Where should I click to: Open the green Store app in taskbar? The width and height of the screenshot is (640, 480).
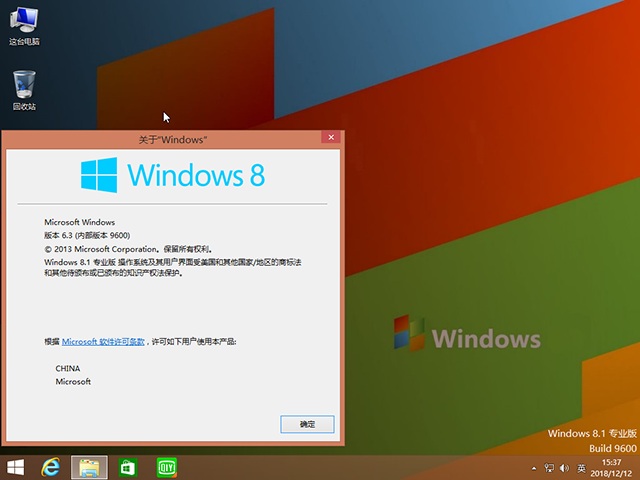coord(128,467)
